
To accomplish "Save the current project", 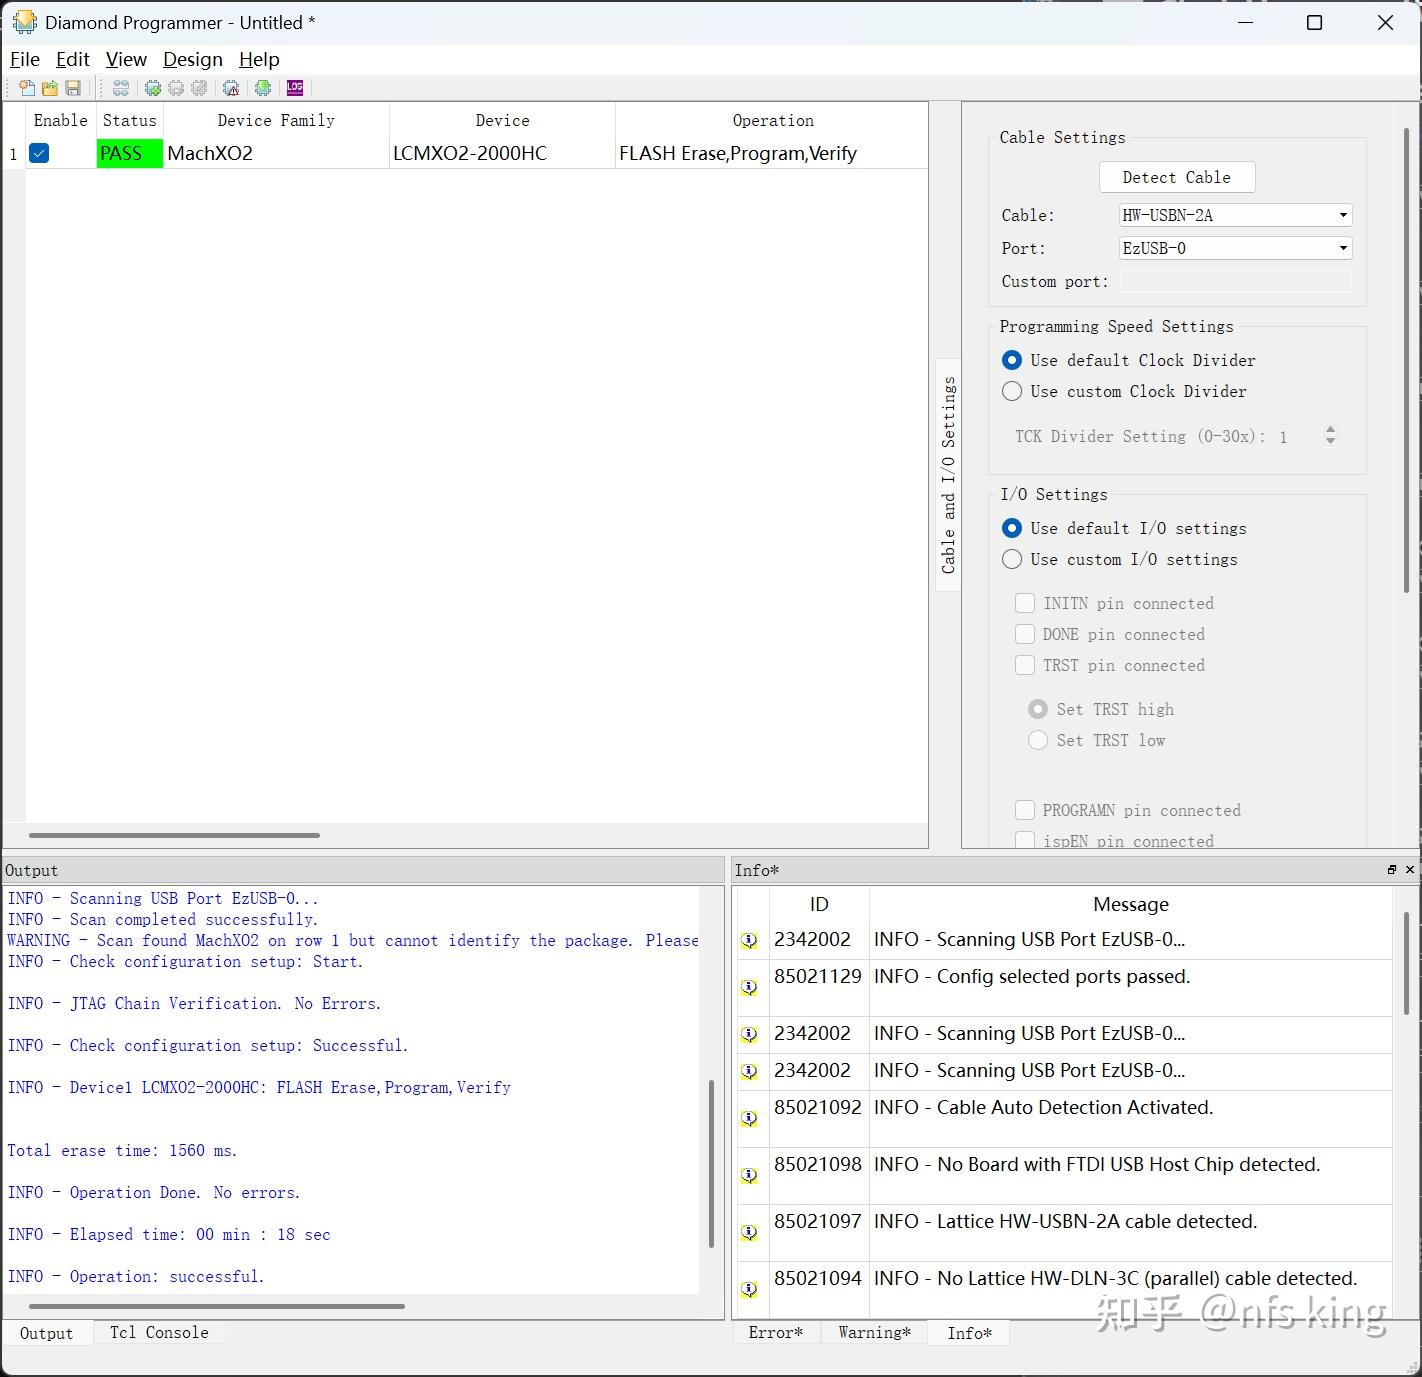I will coord(73,88).
